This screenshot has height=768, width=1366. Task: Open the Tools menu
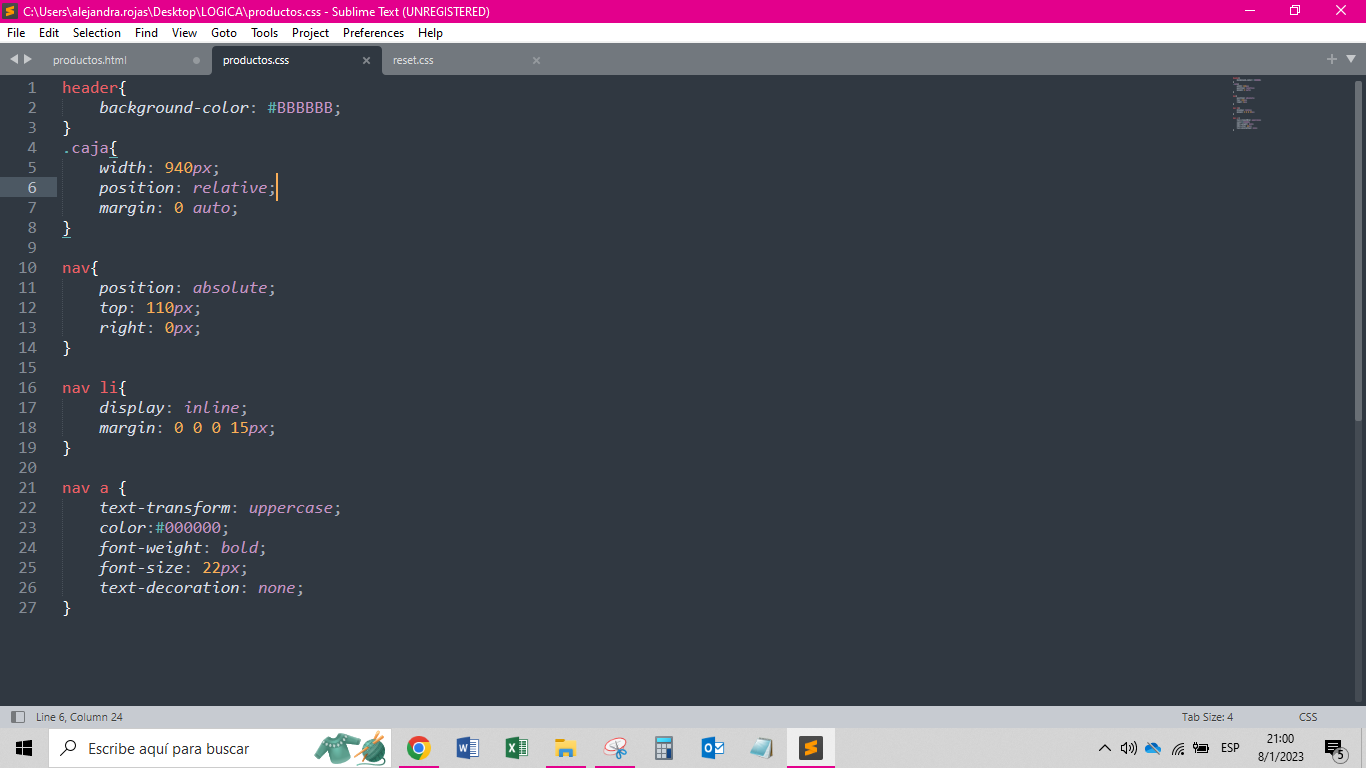(264, 33)
